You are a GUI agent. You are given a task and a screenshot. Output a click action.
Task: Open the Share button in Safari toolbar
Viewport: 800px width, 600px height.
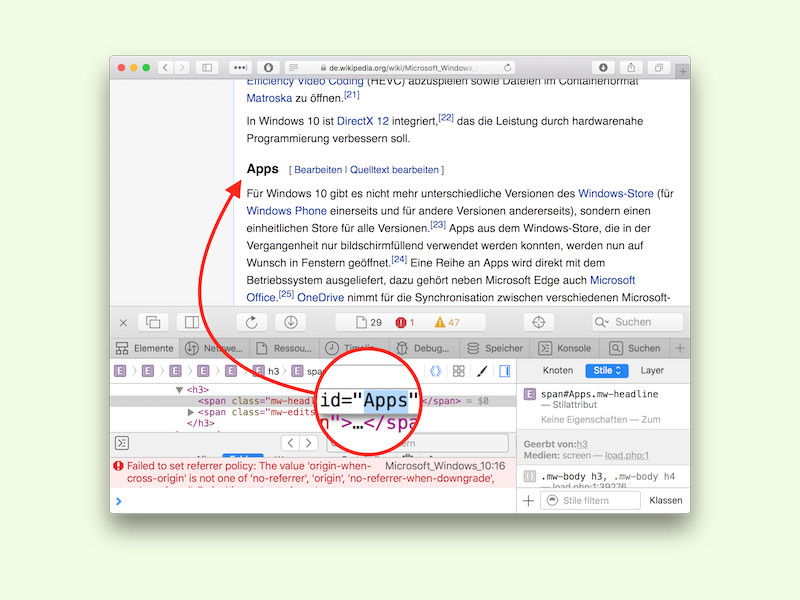631,67
